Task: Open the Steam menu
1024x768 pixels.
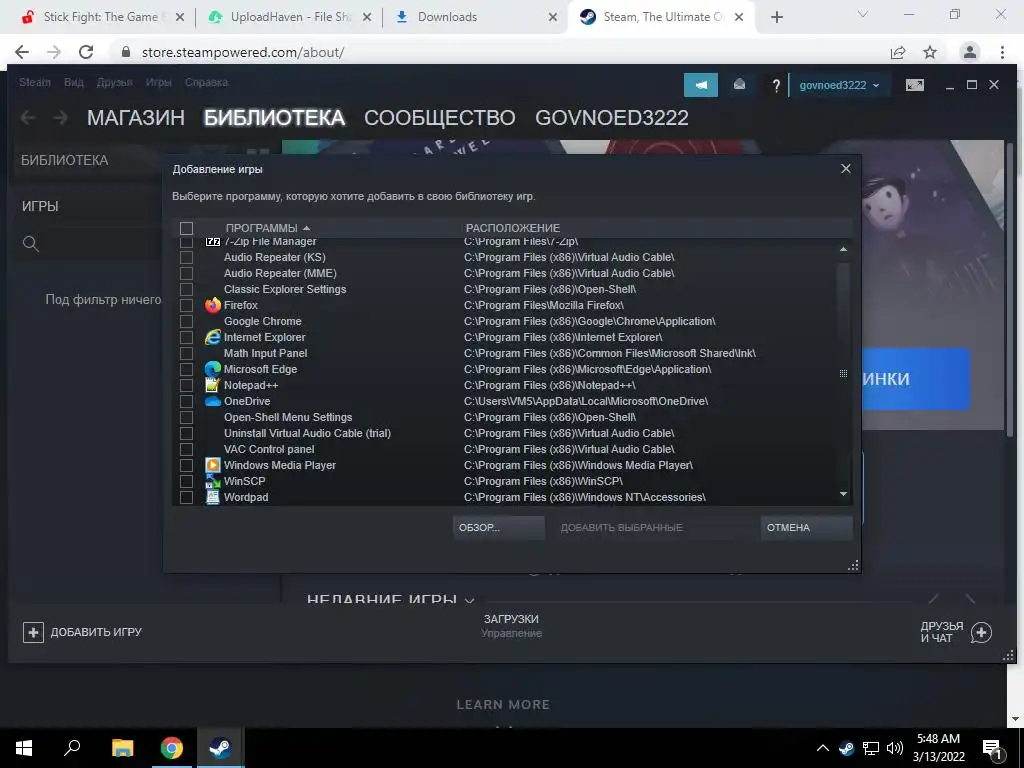Action: point(35,82)
